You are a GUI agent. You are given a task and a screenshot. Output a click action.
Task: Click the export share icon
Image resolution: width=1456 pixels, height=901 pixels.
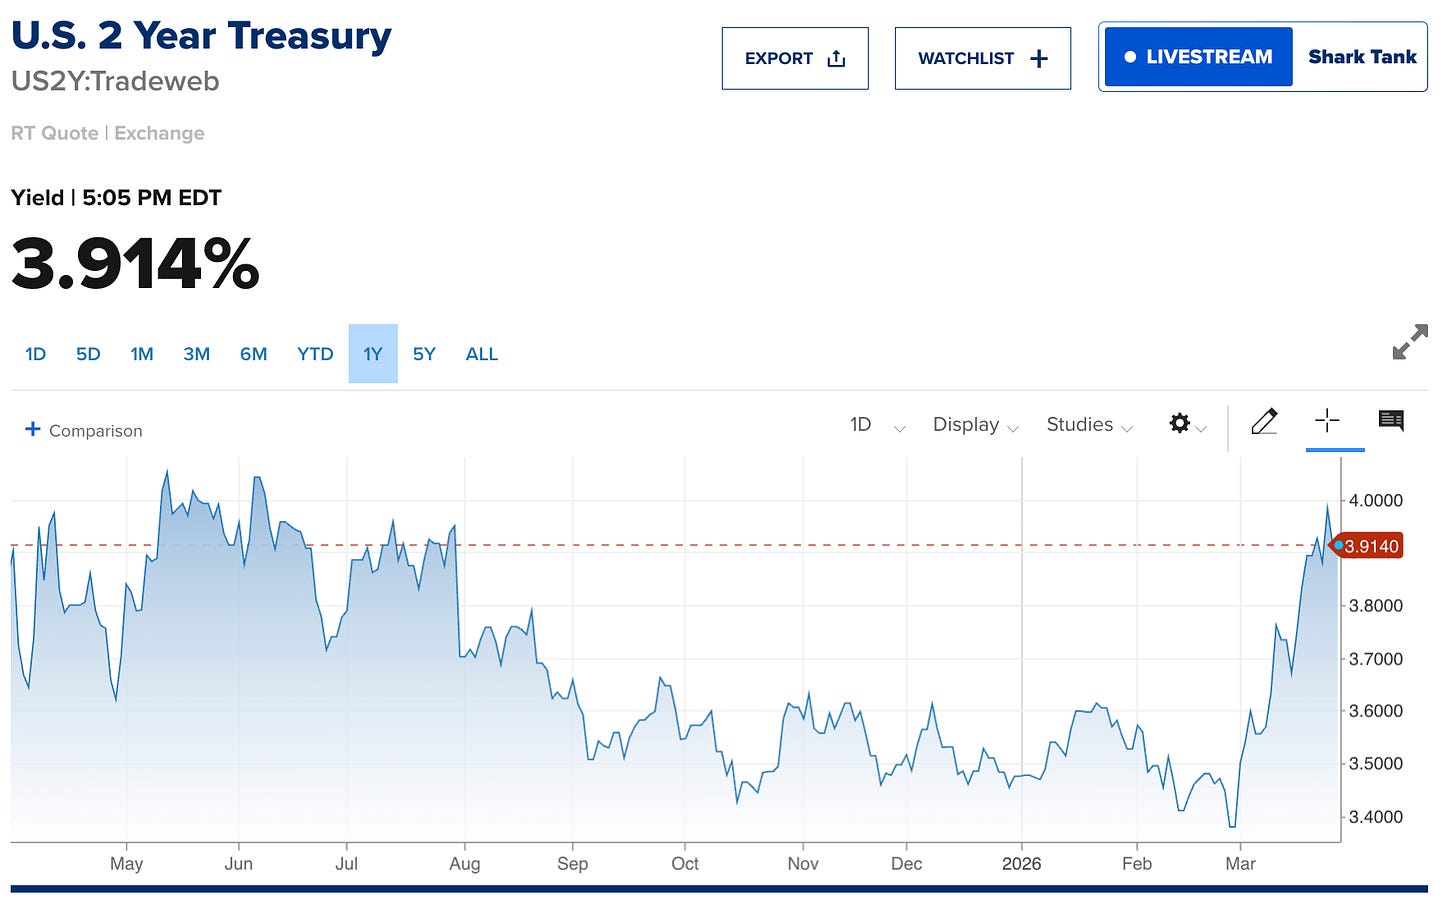click(835, 58)
